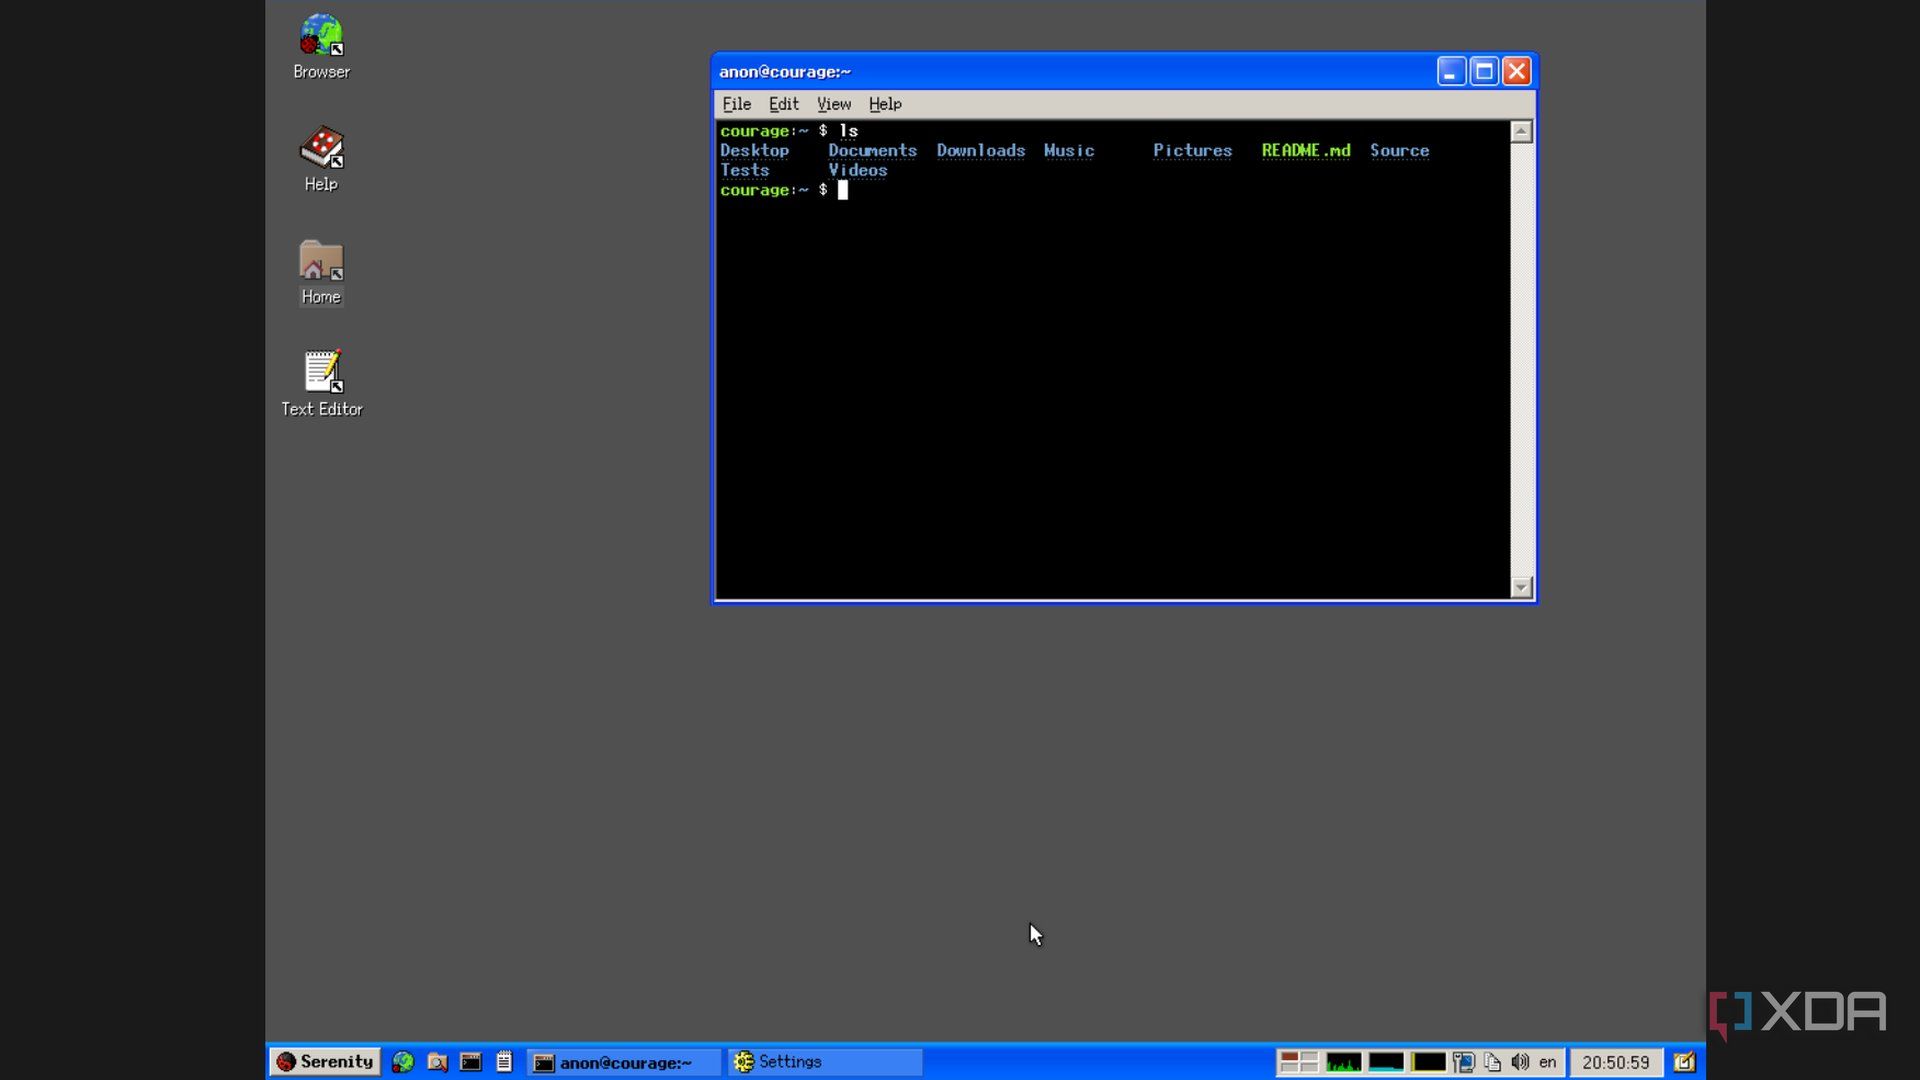Image resolution: width=1920 pixels, height=1080 pixels.
Task: Select the Settings taskbar button
Action: [x=825, y=1062]
